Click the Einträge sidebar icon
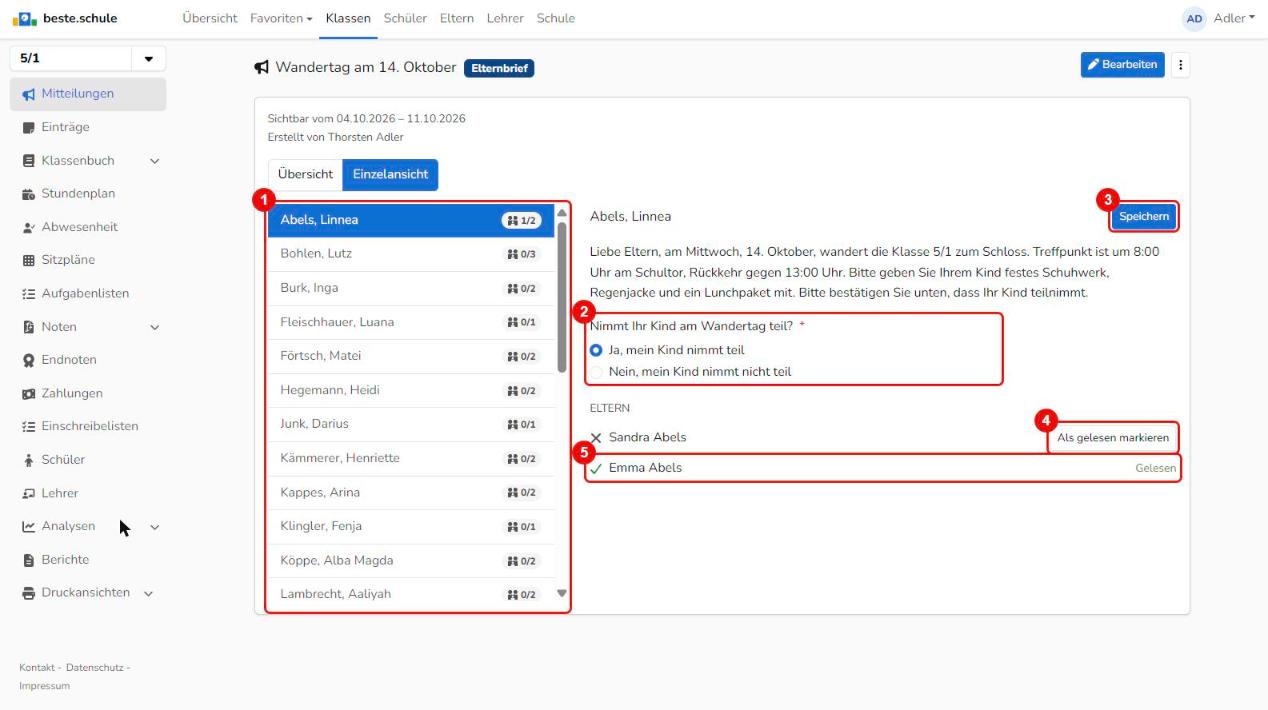Screen dimensions: 1268x710 coord(28,127)
